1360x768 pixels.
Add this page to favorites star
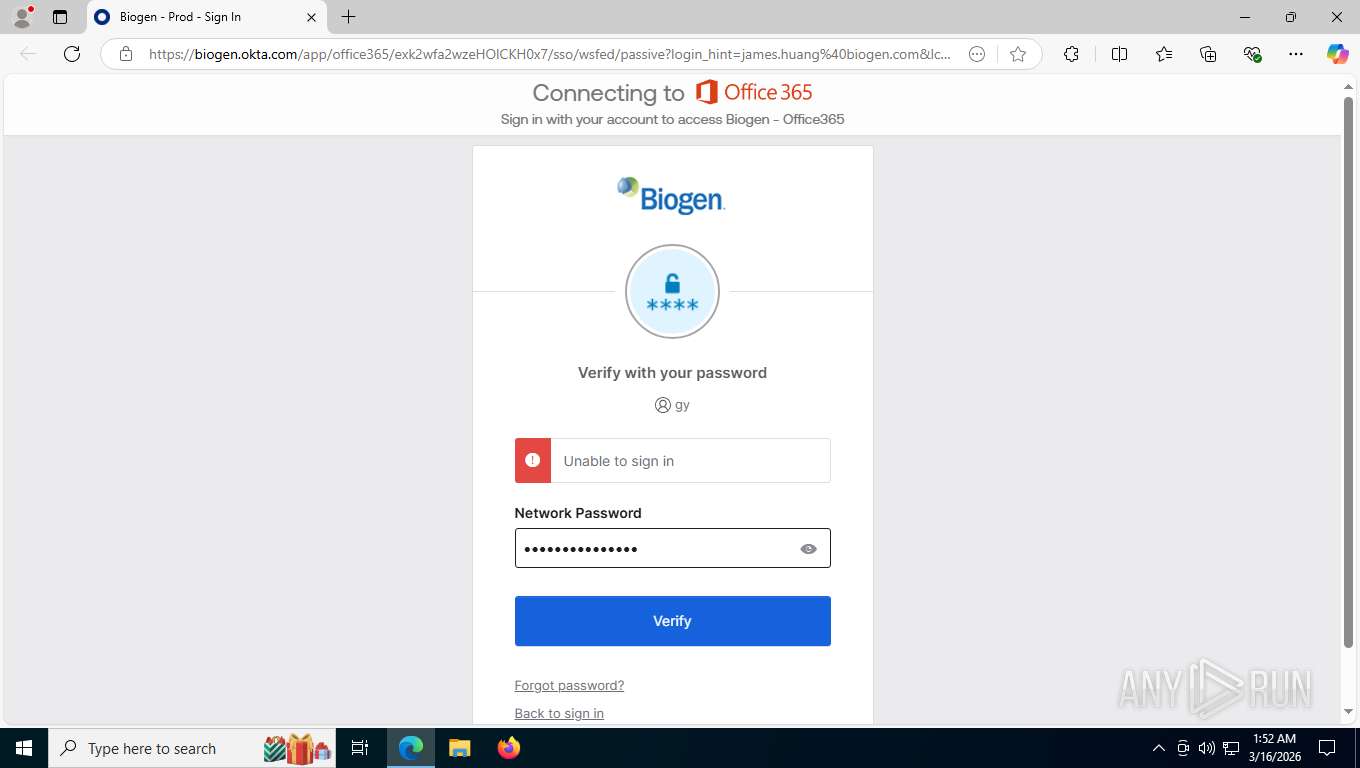click(x=1018, y=54)
